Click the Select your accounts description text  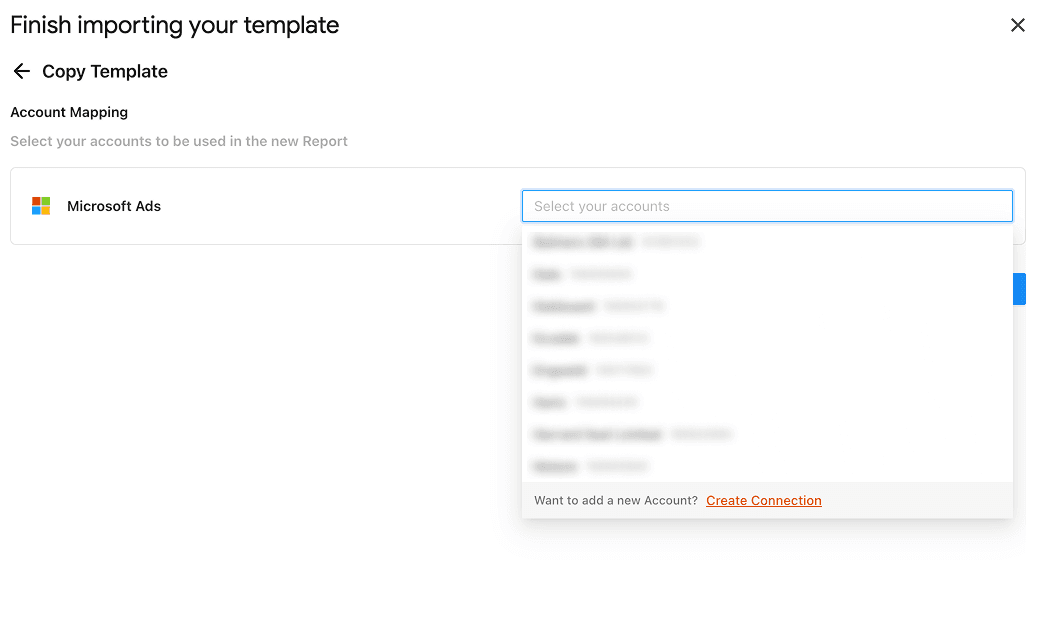click(179, 141)
